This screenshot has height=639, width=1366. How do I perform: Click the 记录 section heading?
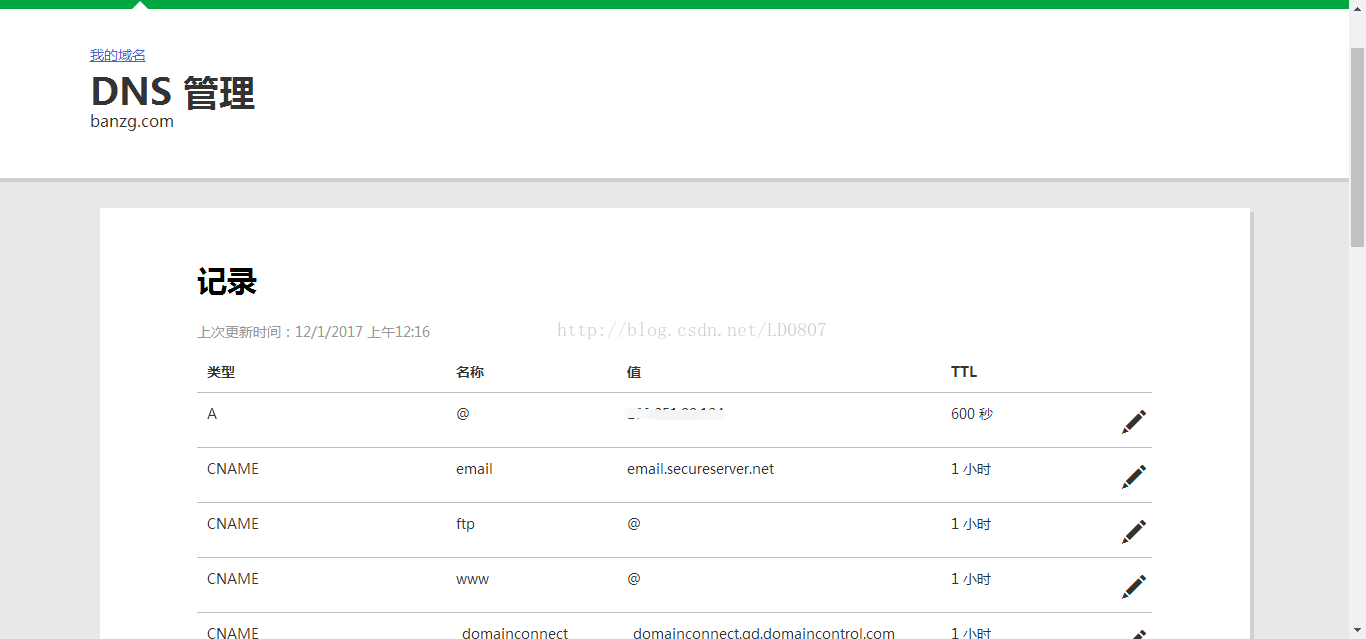pos(227,283)
